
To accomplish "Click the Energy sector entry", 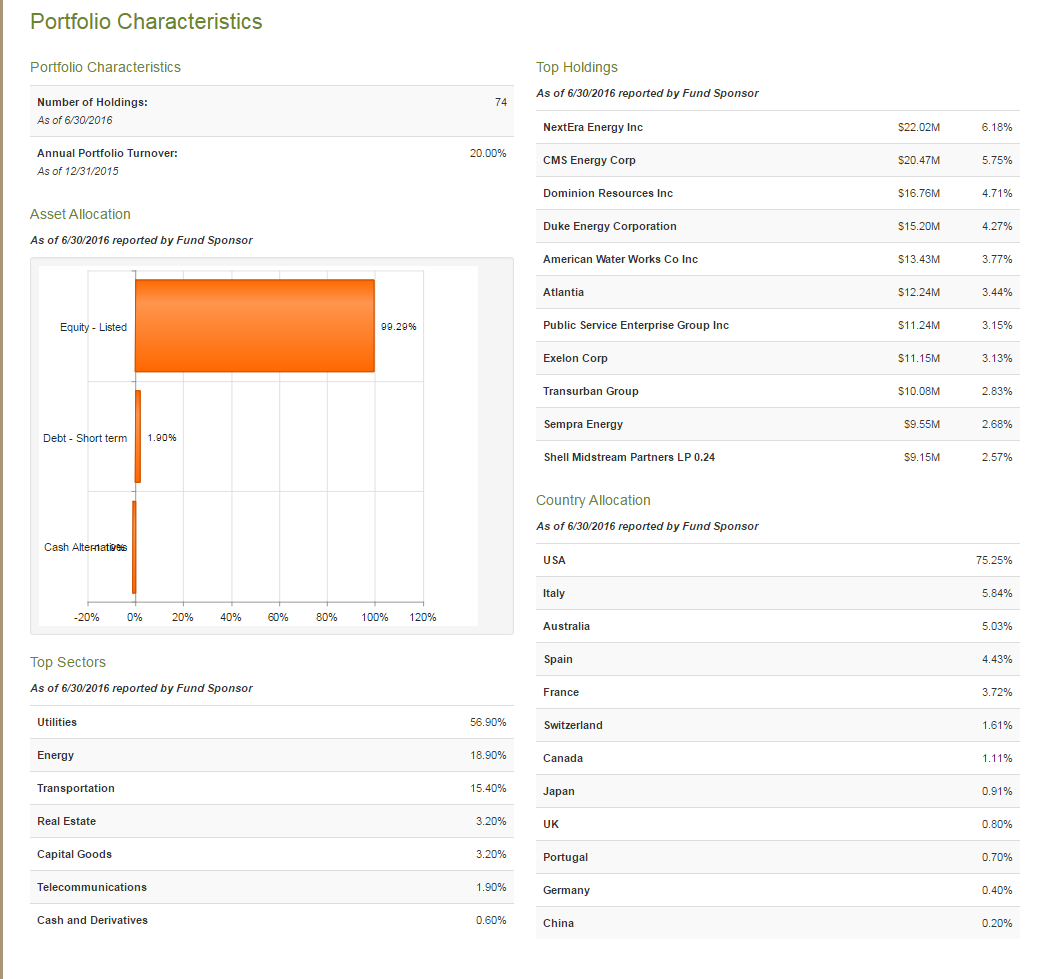I will tap(55, 755).
